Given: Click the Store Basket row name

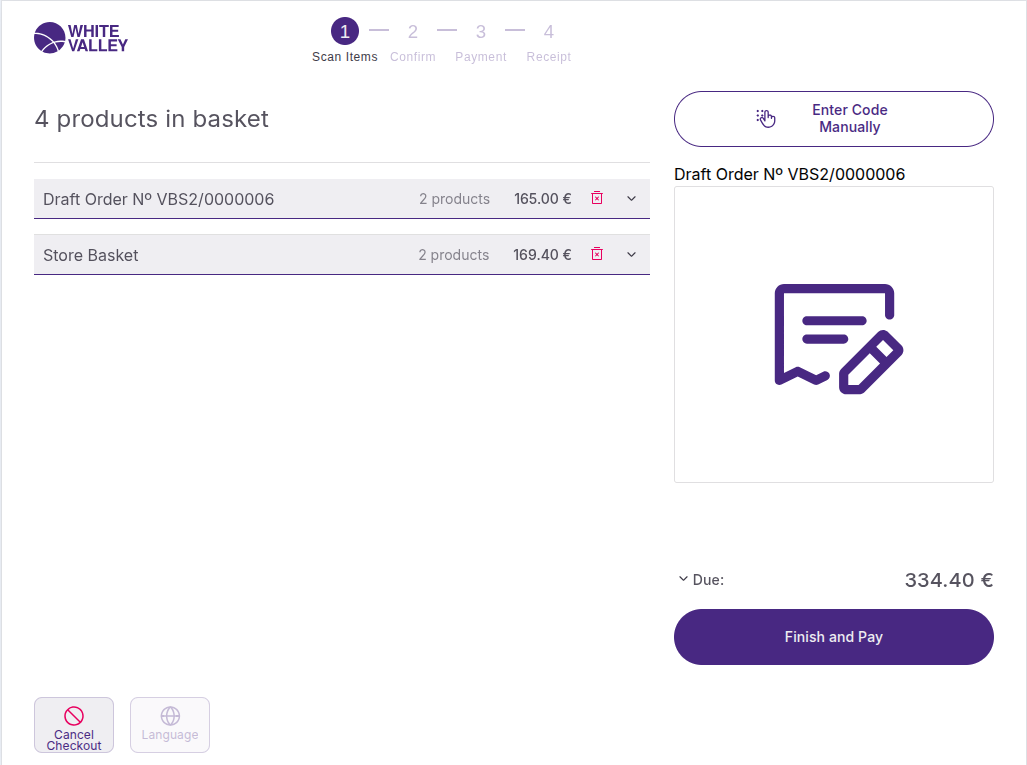Looking at the screenshot, I should (91, 255).
